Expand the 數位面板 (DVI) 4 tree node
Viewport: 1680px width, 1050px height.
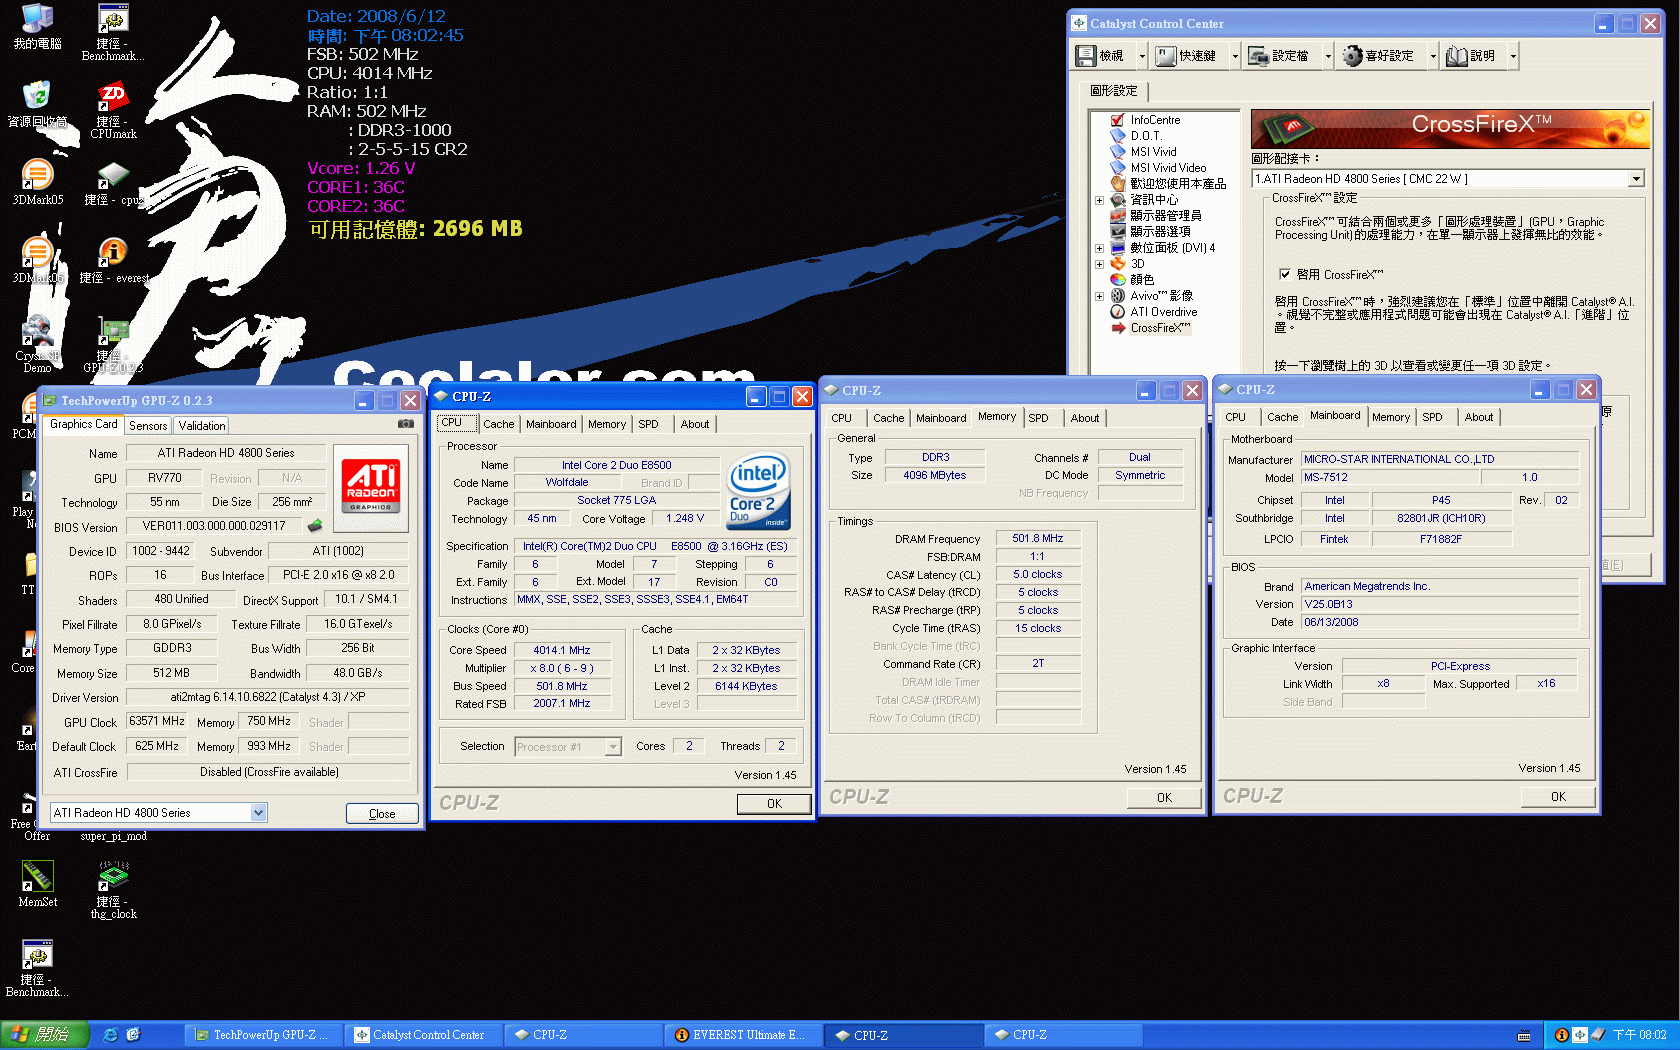tap(1099, 248)
